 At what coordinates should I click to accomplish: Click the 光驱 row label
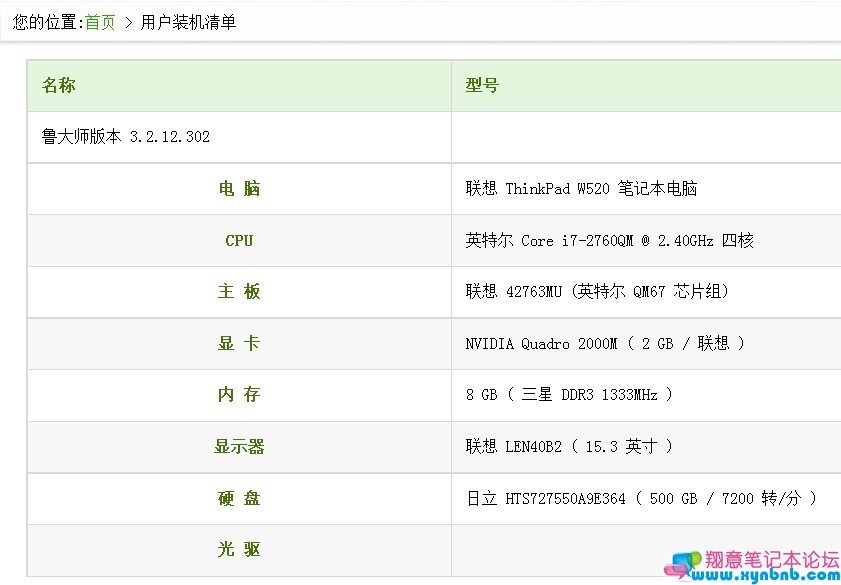tap(239, 550)
